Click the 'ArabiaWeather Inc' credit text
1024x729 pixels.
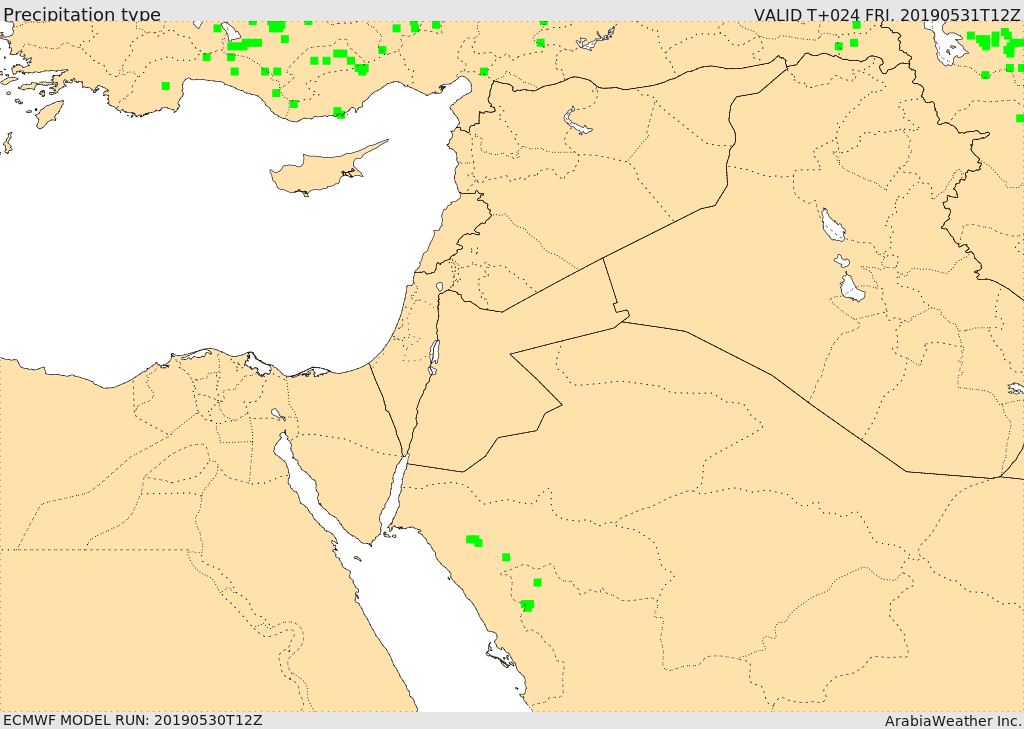point(953,721)
